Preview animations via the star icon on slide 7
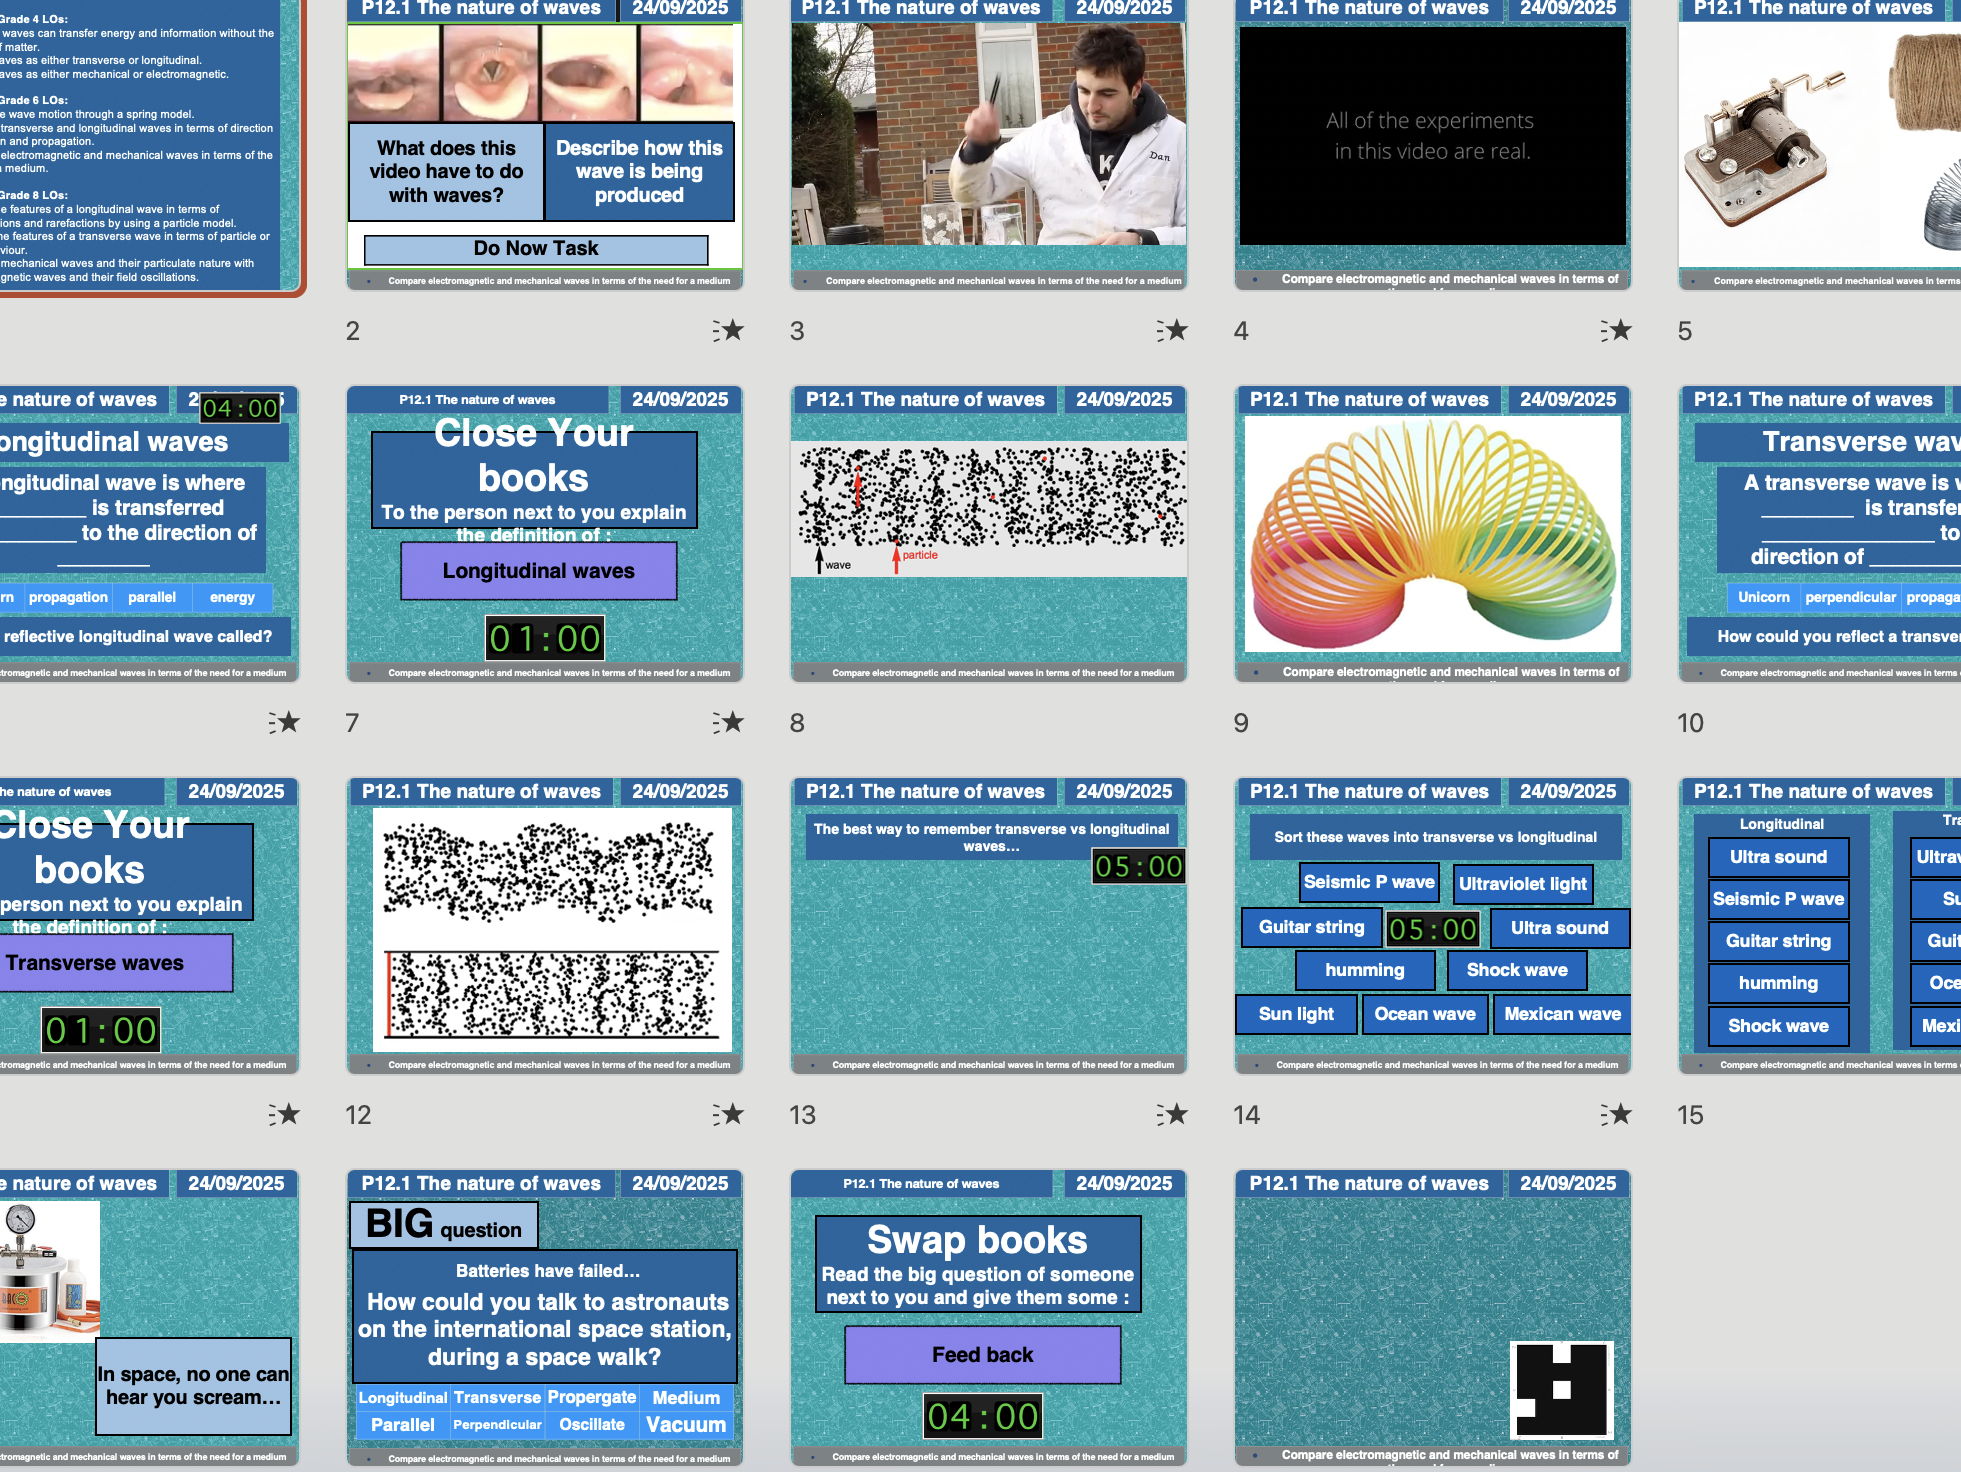 point(731,722)
